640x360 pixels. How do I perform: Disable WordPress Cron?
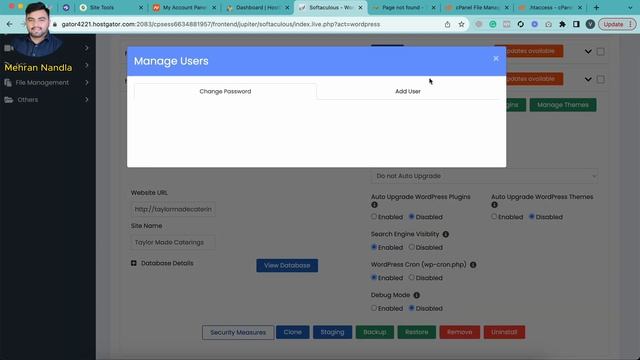pos(411,278)
